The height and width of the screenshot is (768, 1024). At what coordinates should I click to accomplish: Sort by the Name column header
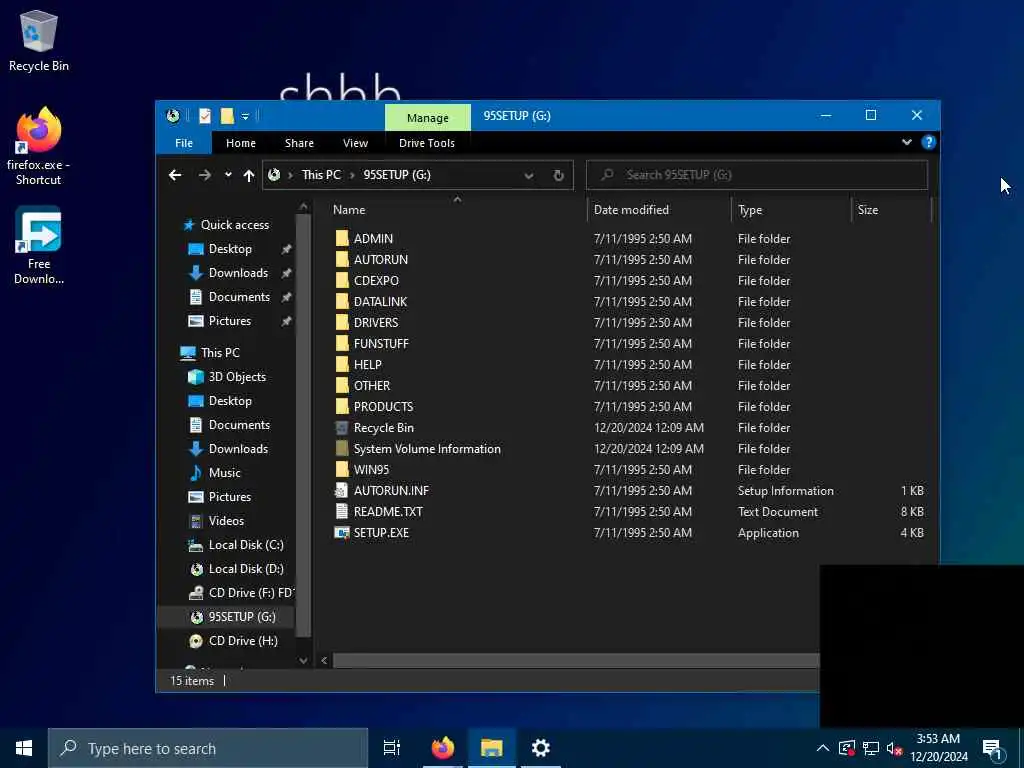[x=349, y=210]
